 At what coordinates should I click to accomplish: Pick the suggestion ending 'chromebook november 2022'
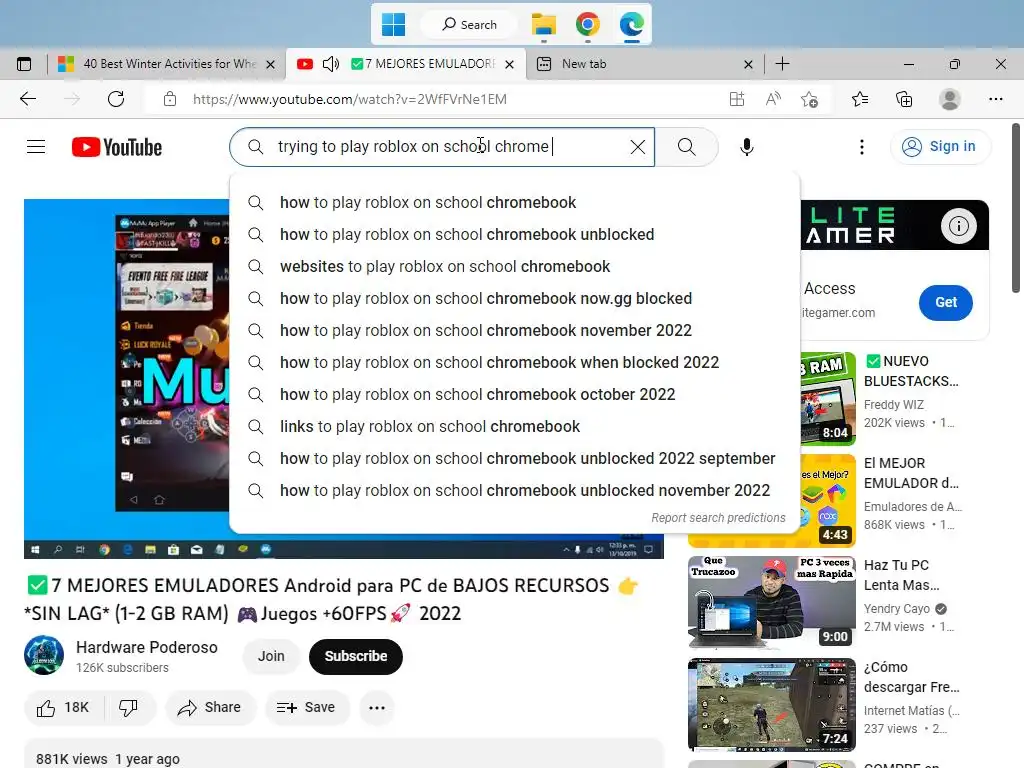tap(515, 330)
